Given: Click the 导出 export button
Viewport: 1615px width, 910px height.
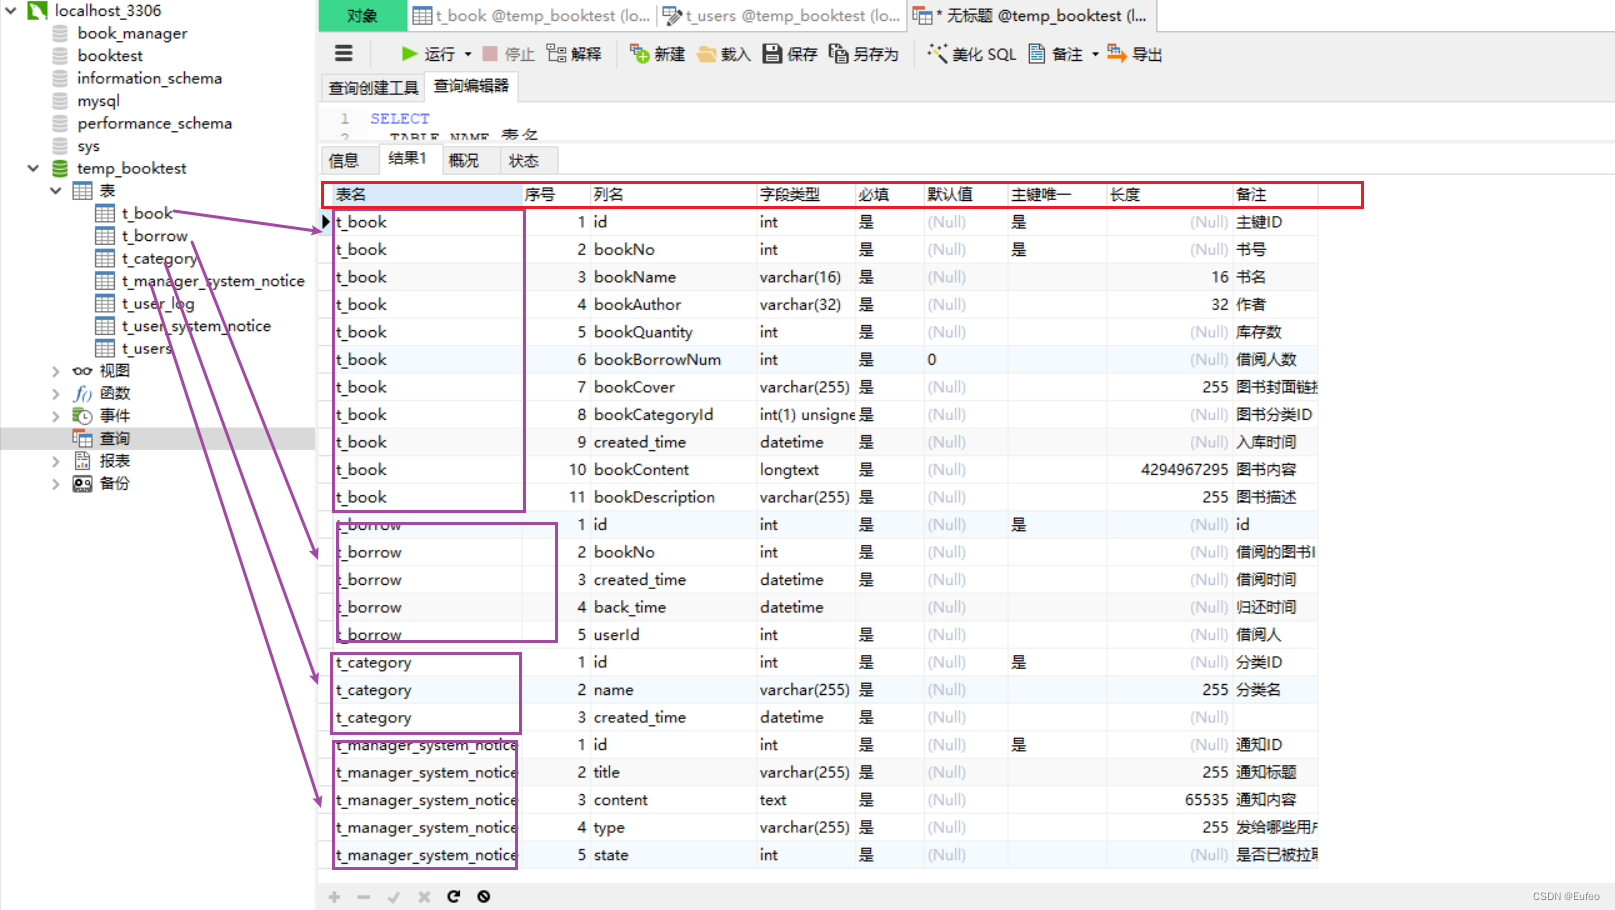Looking at the screenshot, I should [x=1135, y=54].
